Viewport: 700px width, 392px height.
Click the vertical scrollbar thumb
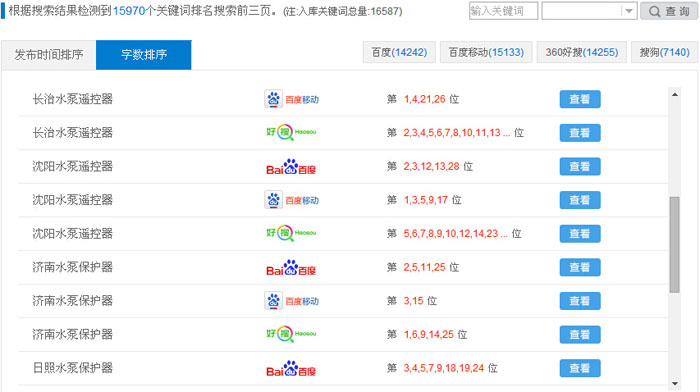tap(675, 245)
